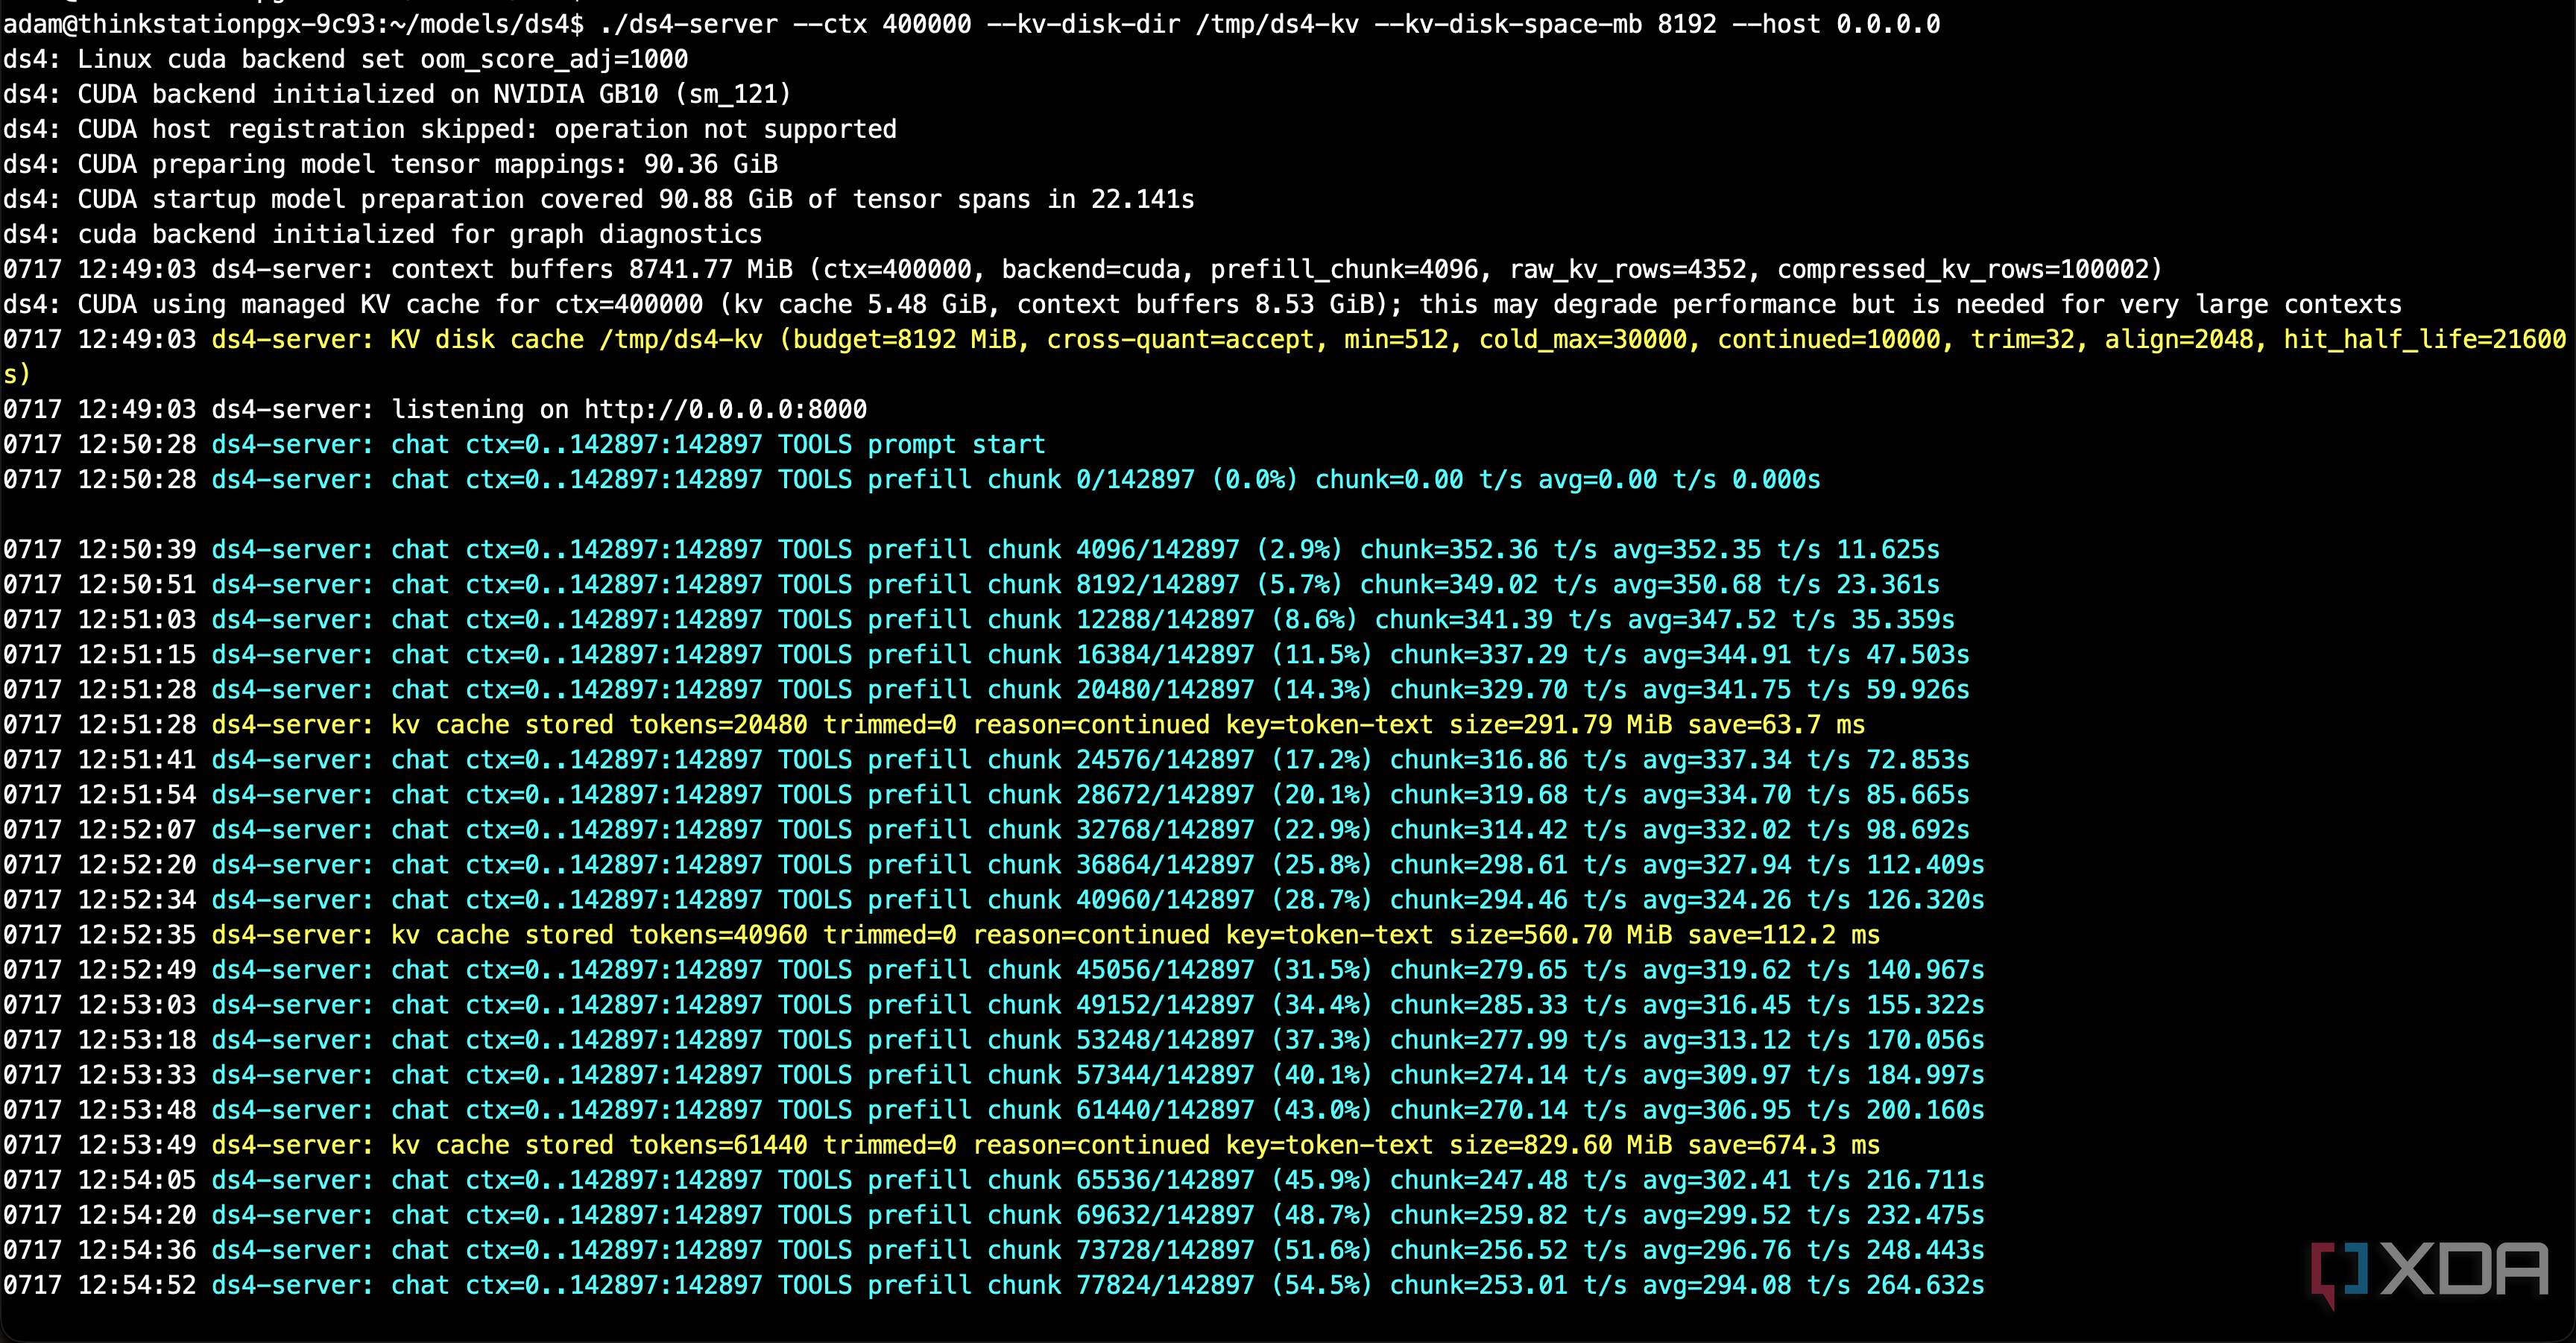Click the wrapped 's)' ending the KV disk cache line
The width and height of the screenshot is (2576, 1343).
[x=17, y=374]
